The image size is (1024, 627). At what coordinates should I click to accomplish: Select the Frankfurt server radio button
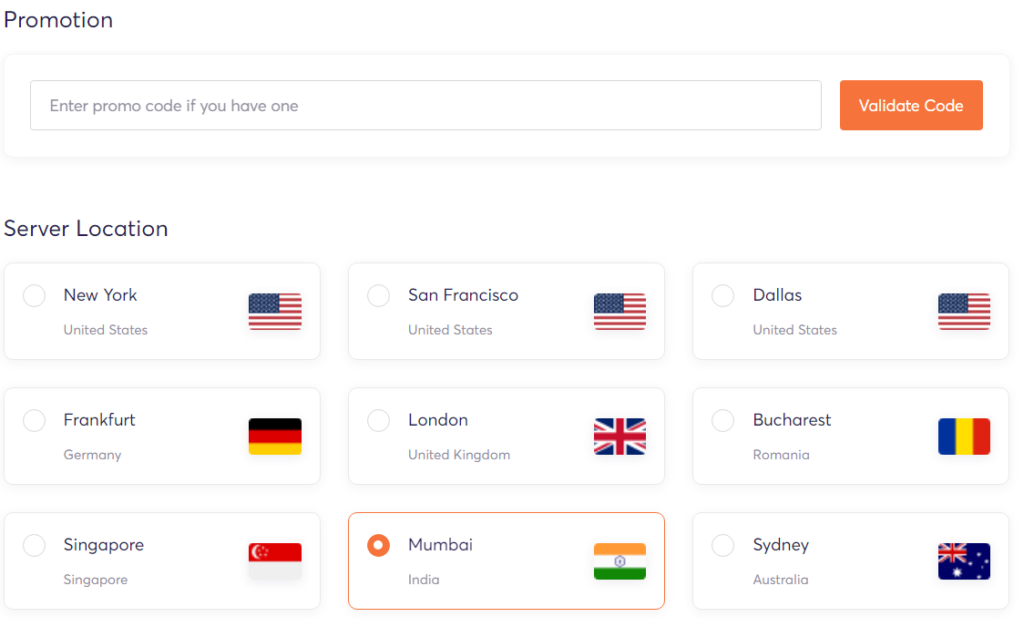click(x=33, y=420)
